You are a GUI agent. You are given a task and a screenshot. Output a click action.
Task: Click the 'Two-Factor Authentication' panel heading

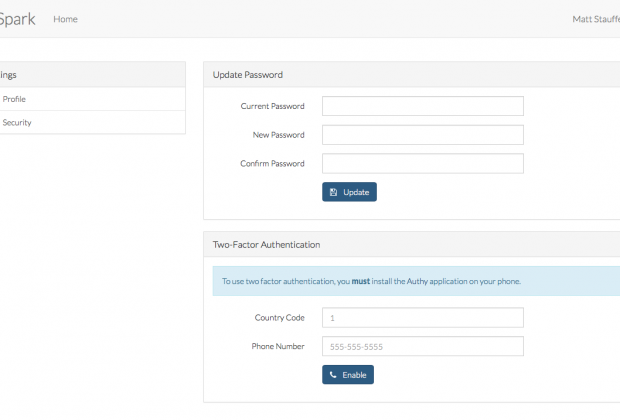pyautogui.click(x=267, y=245)
